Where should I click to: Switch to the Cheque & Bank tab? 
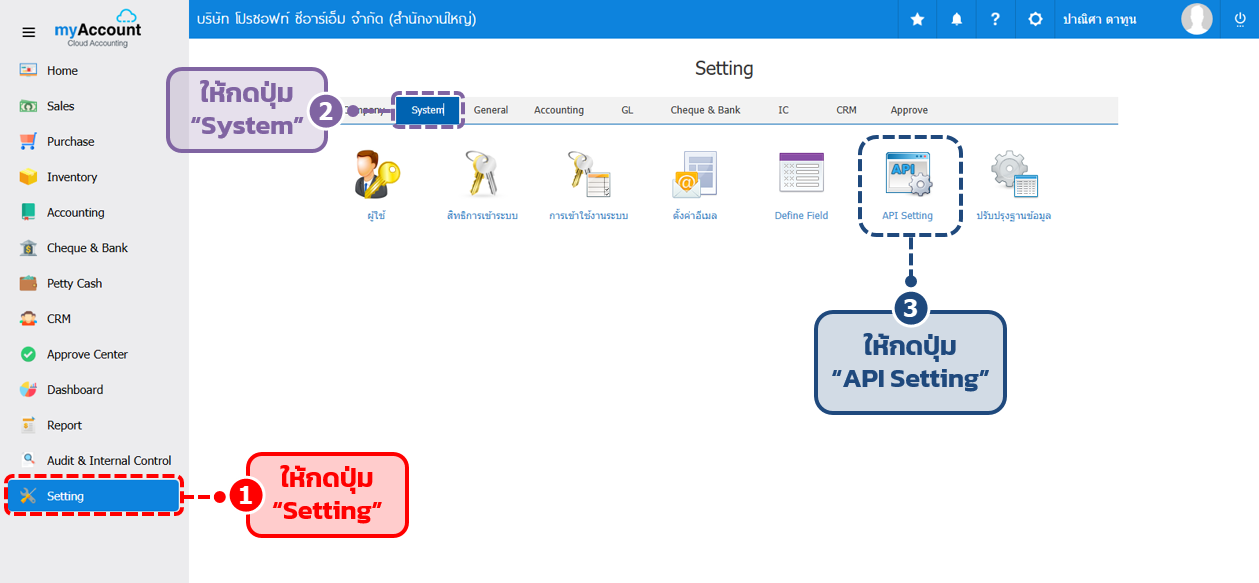tap(705, 110)
